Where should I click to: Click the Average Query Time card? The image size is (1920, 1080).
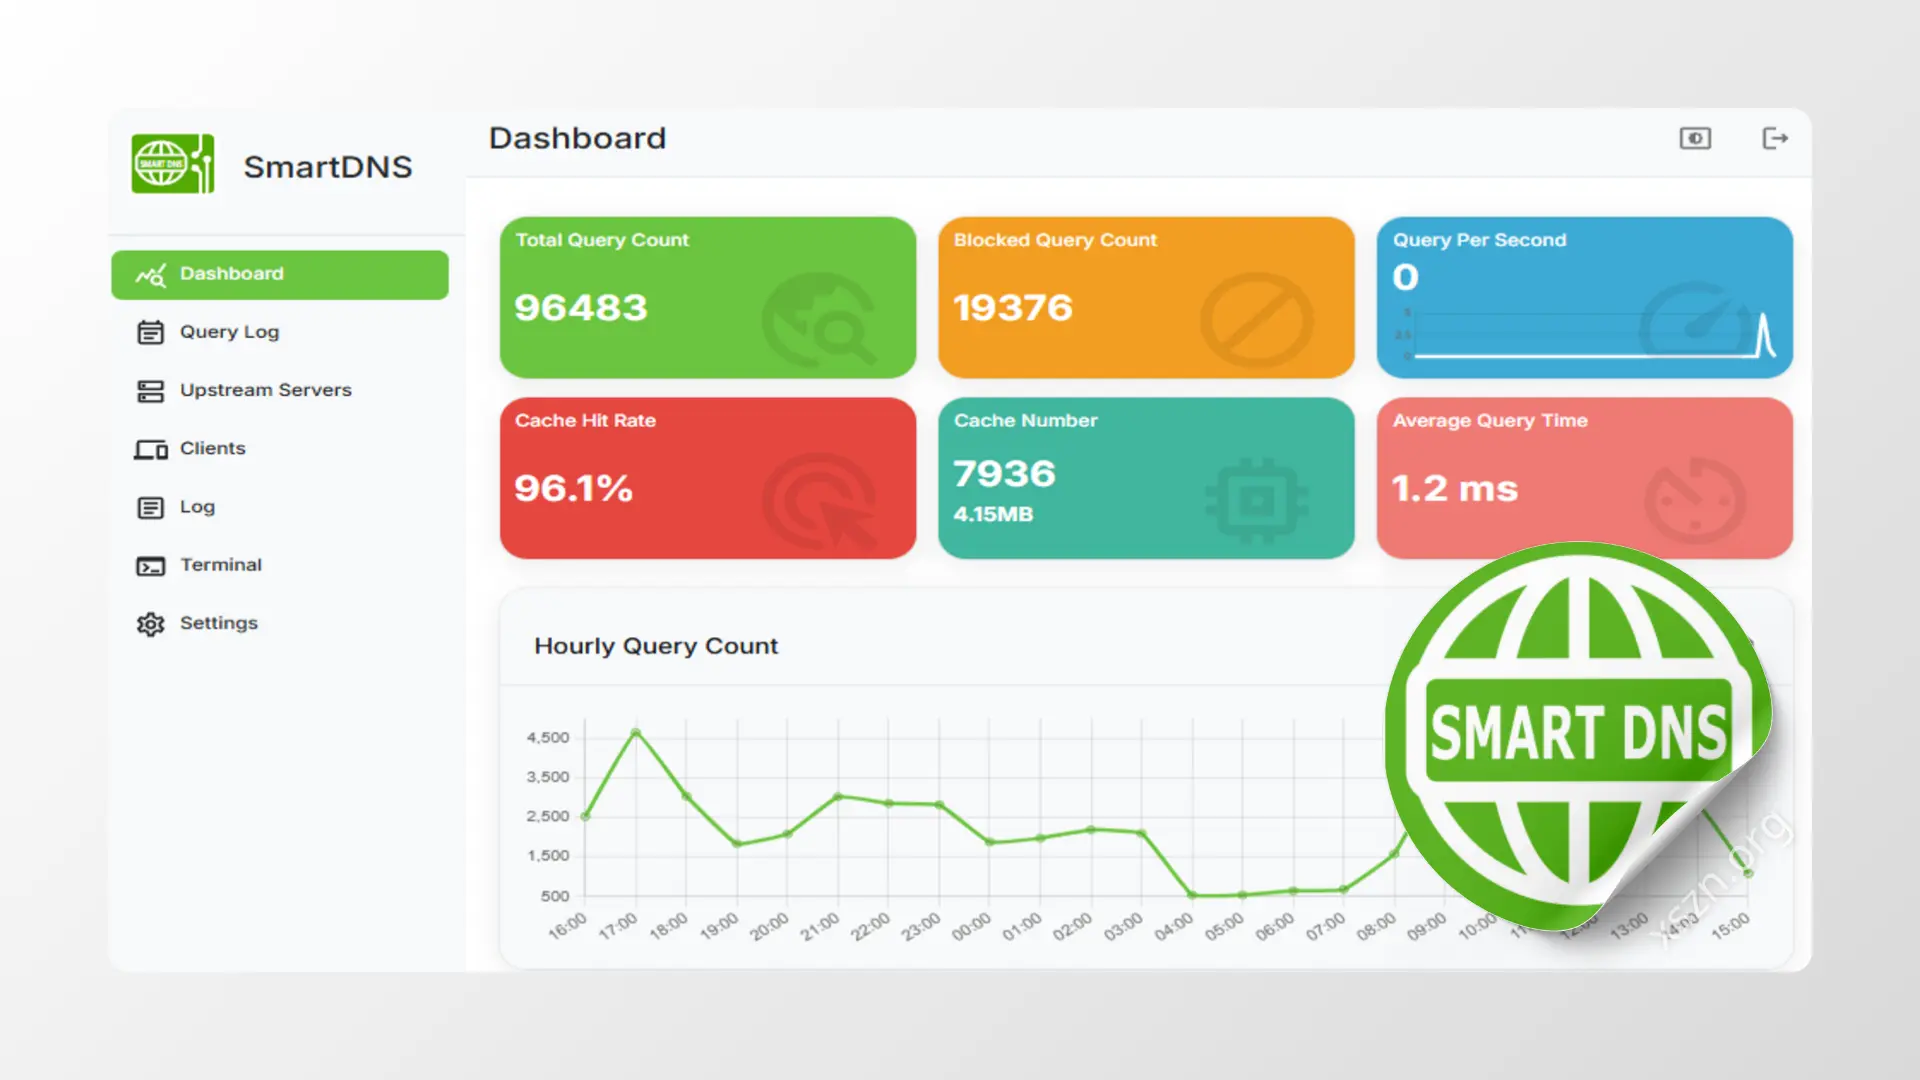tap(1585, 478)
